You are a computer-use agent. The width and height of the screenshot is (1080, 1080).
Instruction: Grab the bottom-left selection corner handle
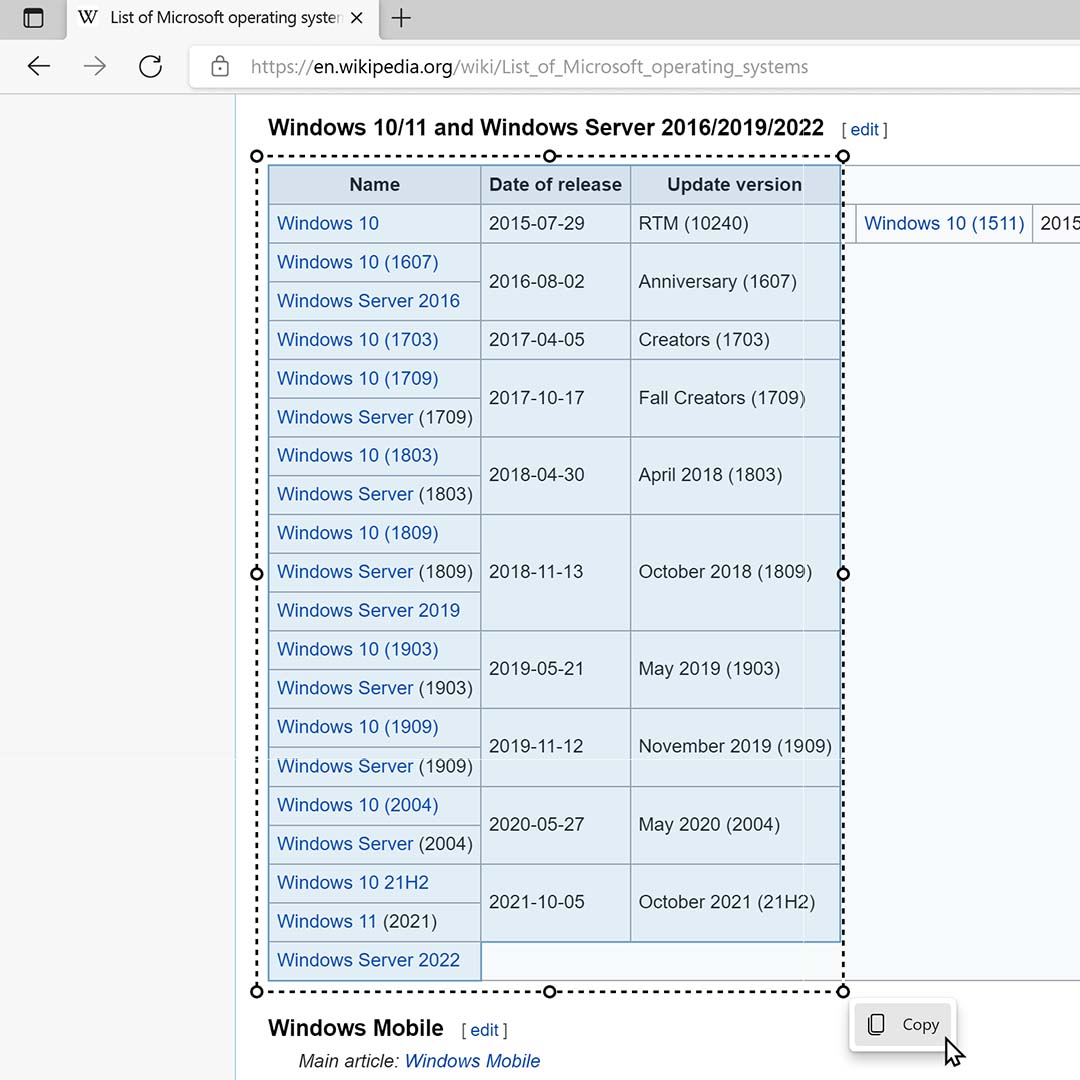pyautogui.click(x=257, y=992)
